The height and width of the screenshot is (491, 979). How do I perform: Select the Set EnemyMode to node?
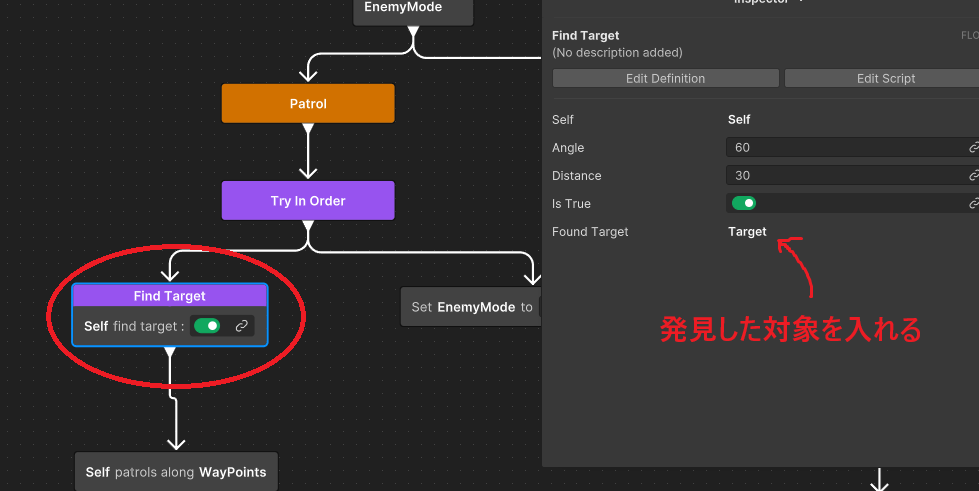pos(471,307)
